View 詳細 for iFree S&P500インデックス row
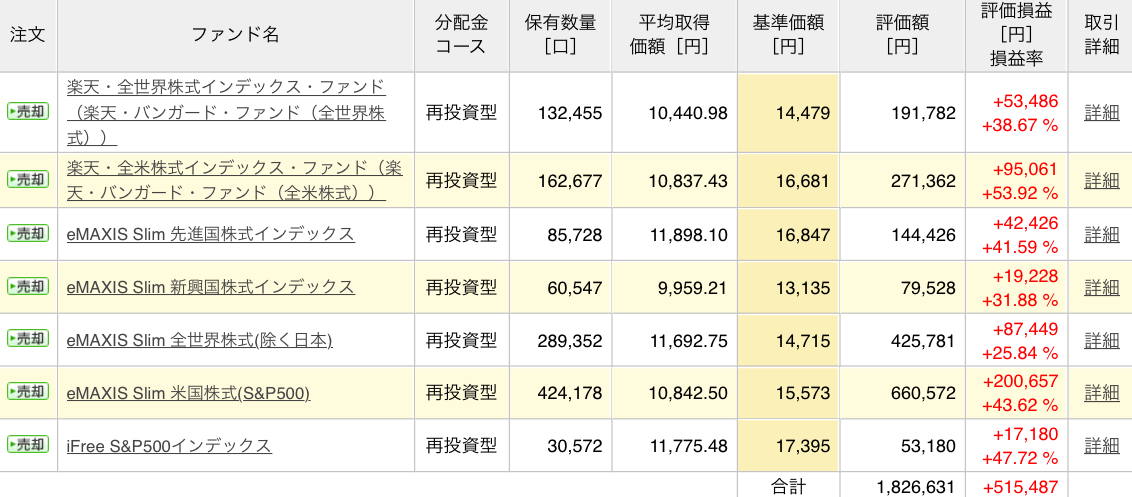This screenshot has width=1132, height=497. 1102,446
